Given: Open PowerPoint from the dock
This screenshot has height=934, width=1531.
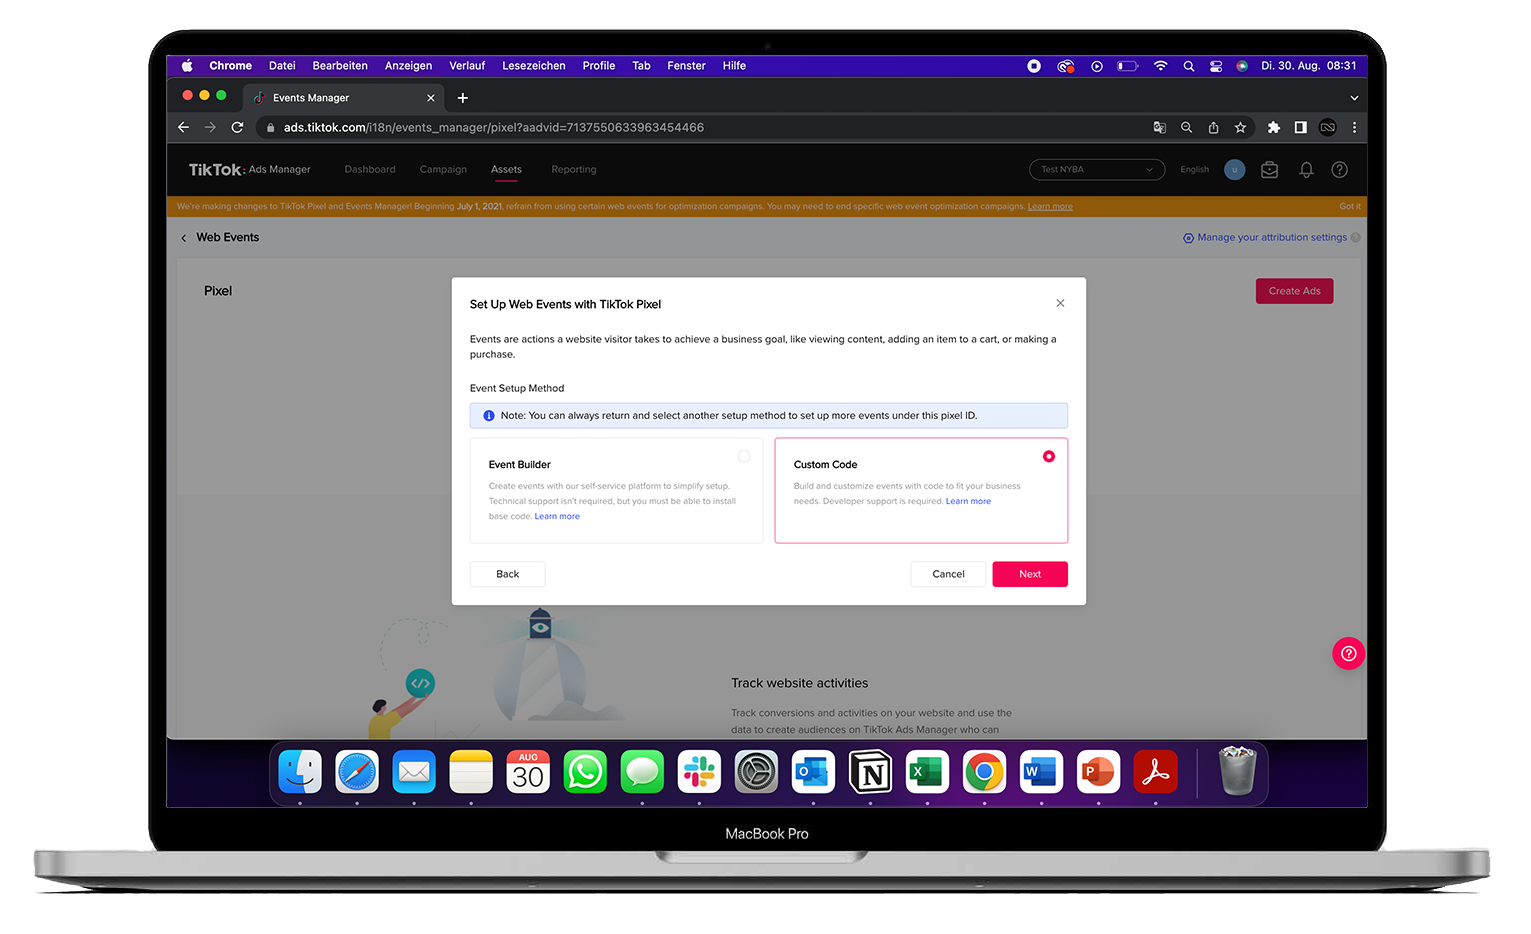Looking at the screenshot, I should tap(1098, 772).
